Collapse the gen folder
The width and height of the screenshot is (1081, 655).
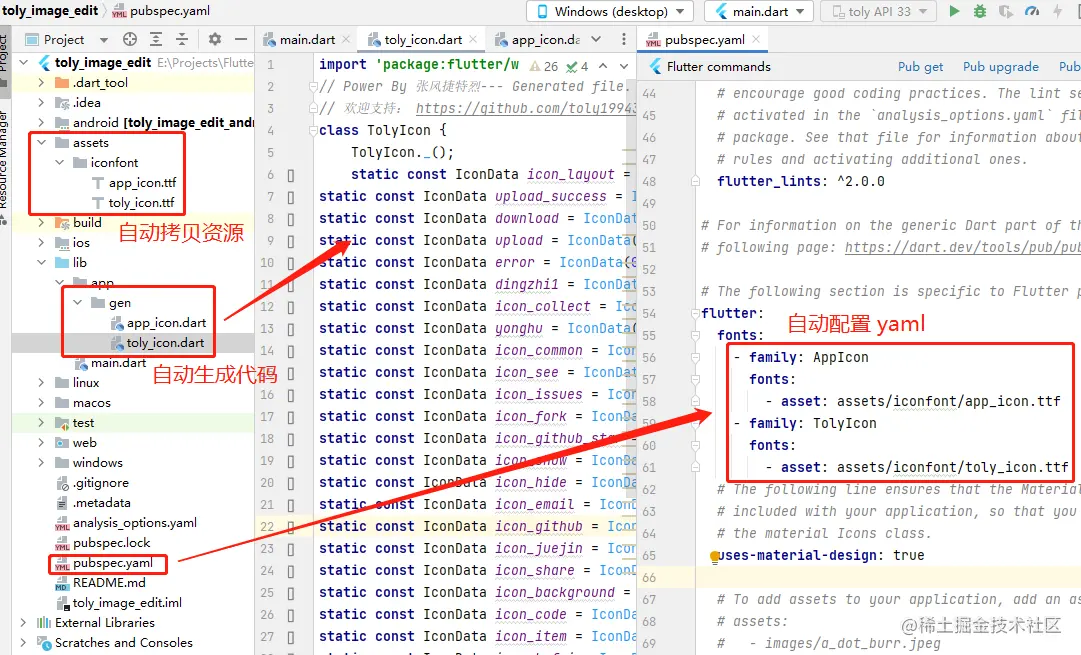click(78, 303)
